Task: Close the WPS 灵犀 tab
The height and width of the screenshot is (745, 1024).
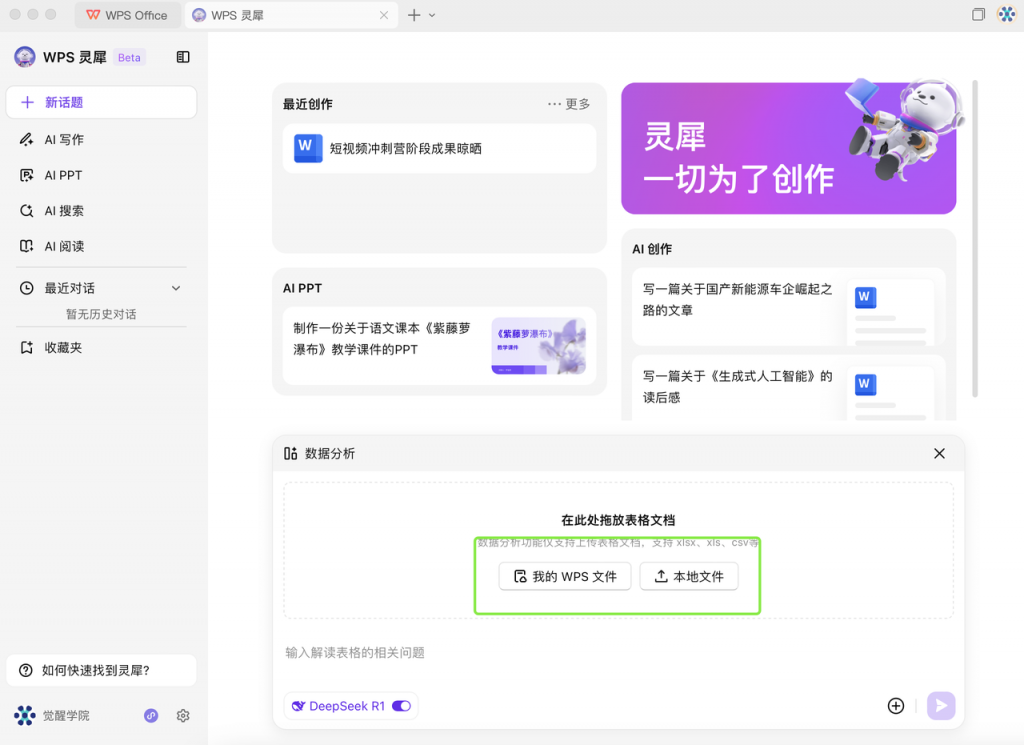Action: (x=384, y=15)
